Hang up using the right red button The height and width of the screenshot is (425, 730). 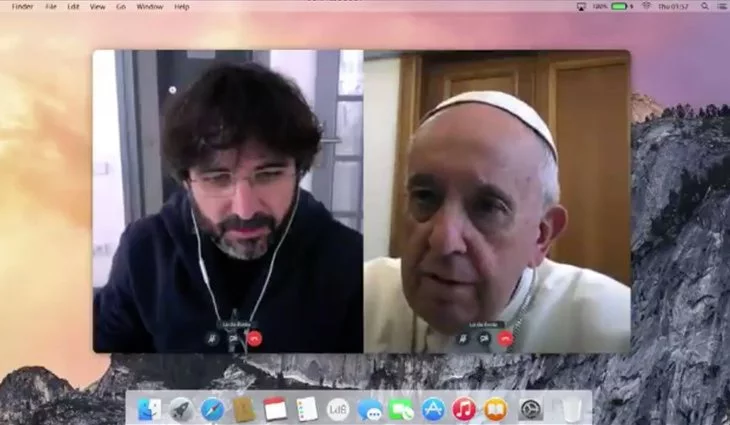tap(505, 339)
